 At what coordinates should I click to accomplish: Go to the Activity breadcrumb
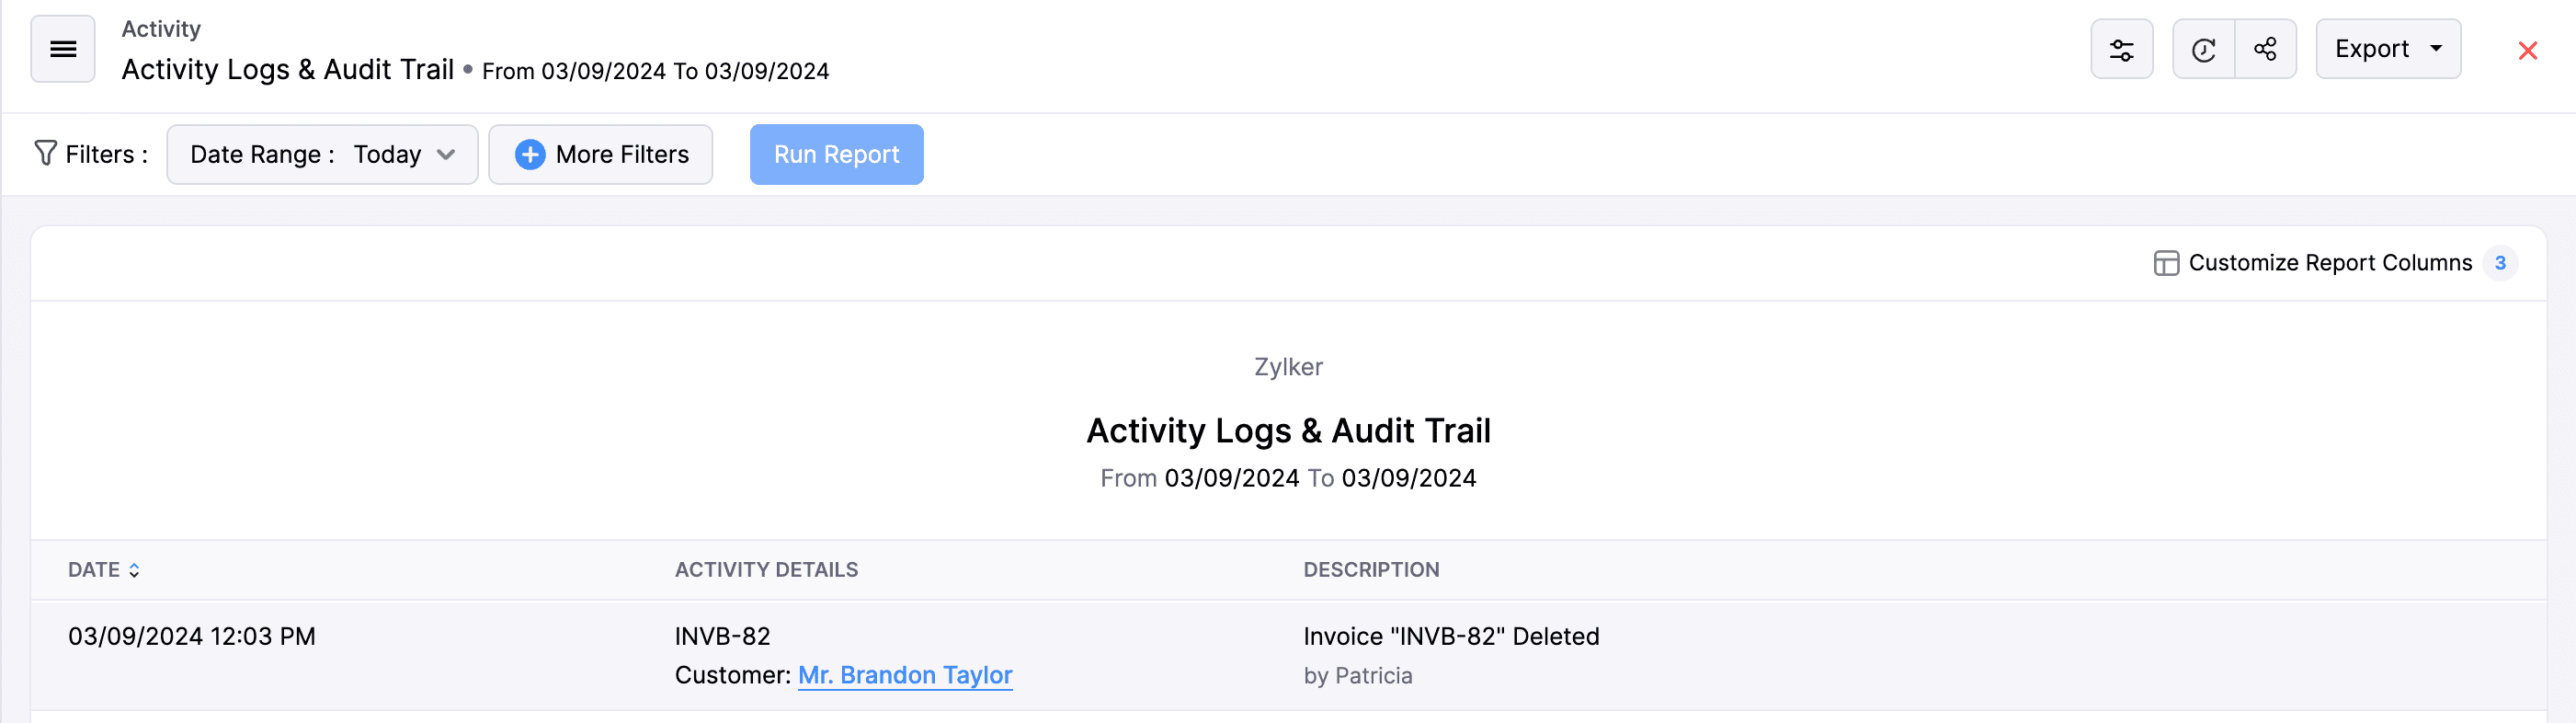160,28
